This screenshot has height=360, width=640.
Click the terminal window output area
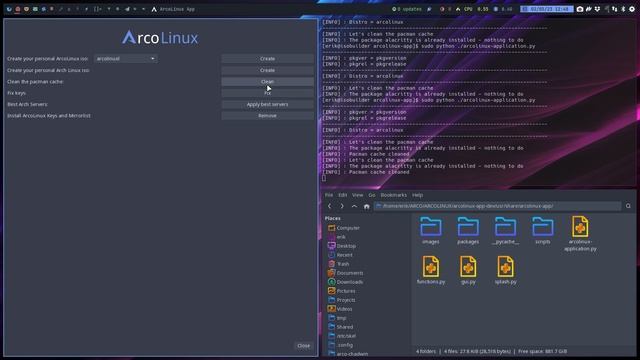(478, 102)
